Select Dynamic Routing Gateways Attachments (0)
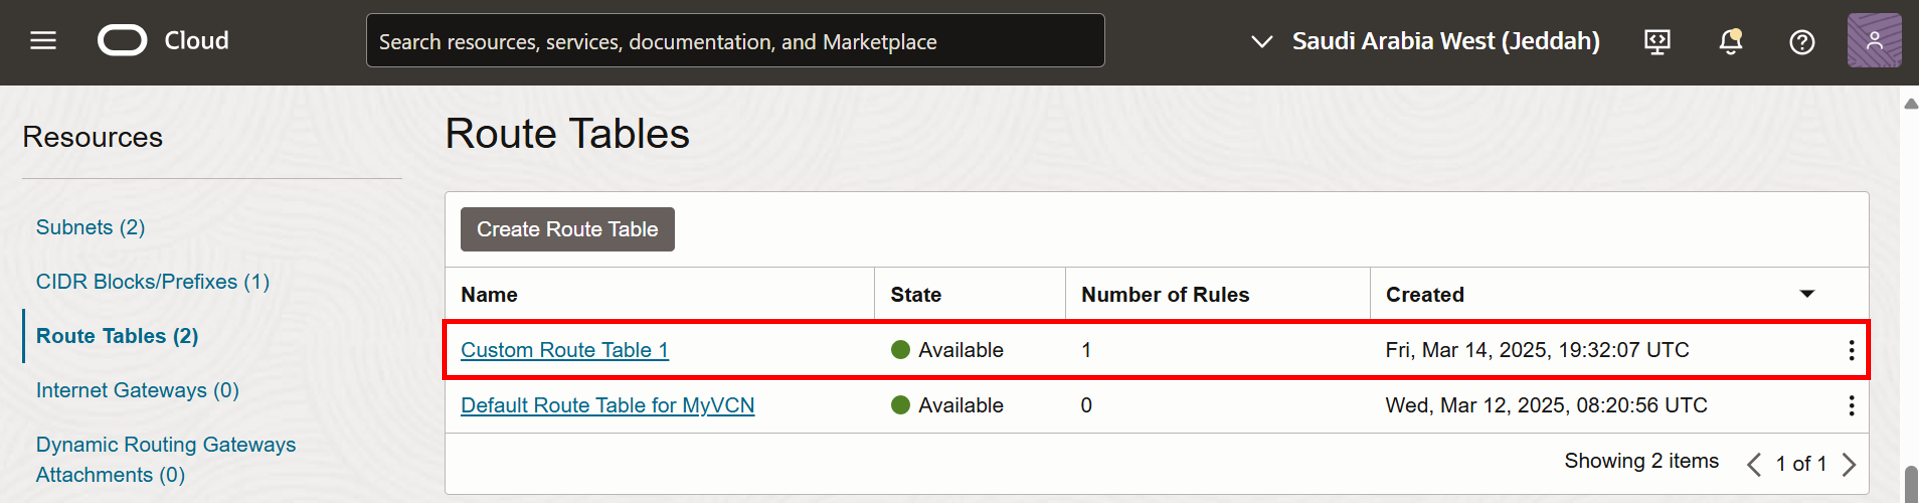This screenshot has width=1919, height=503. (166, 459)
